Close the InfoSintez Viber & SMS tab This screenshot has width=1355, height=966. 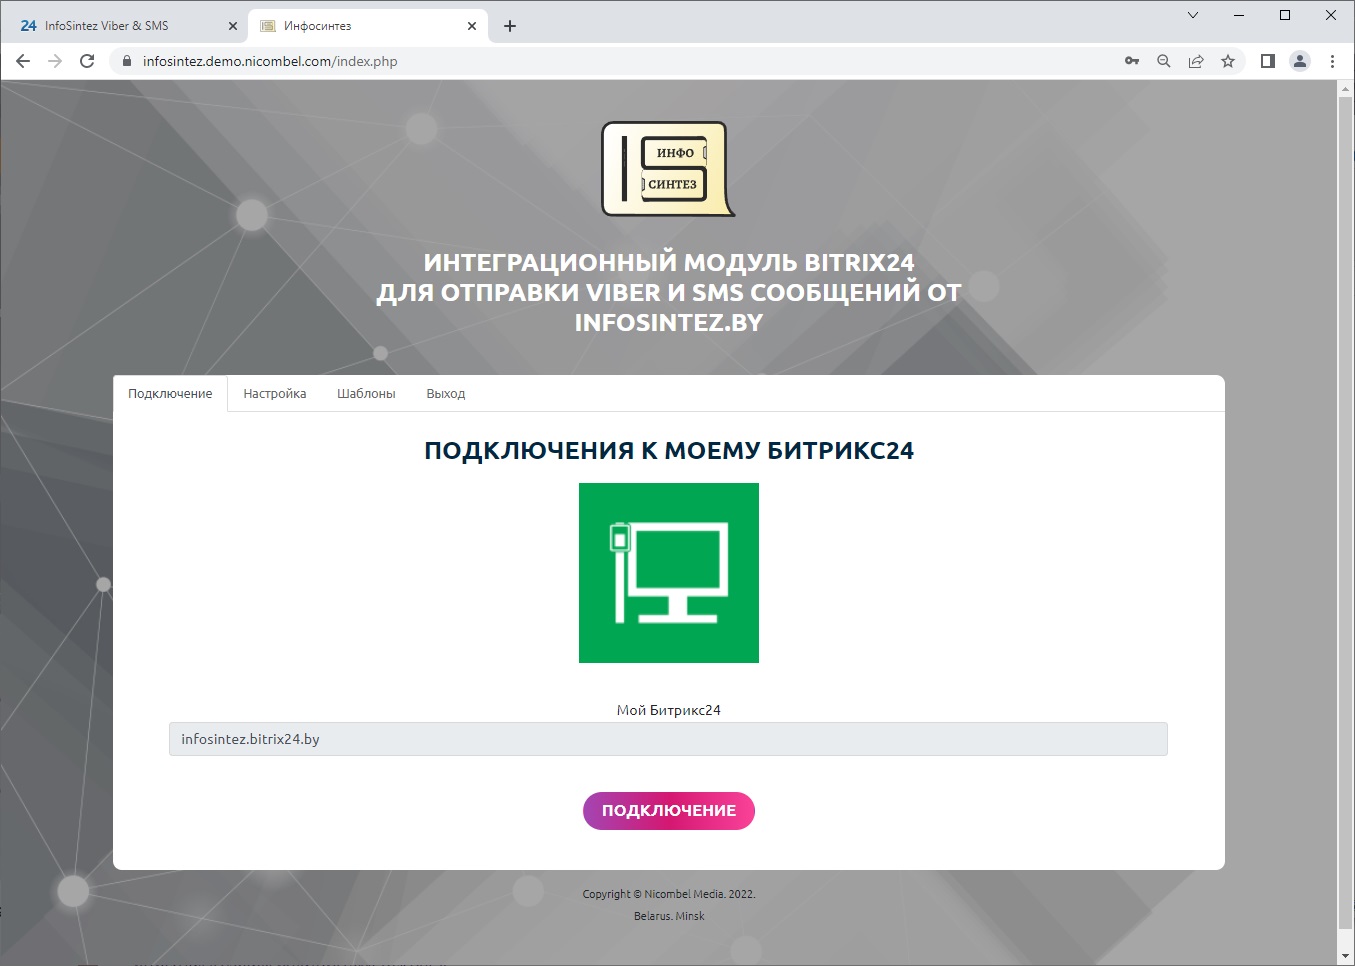233,26
